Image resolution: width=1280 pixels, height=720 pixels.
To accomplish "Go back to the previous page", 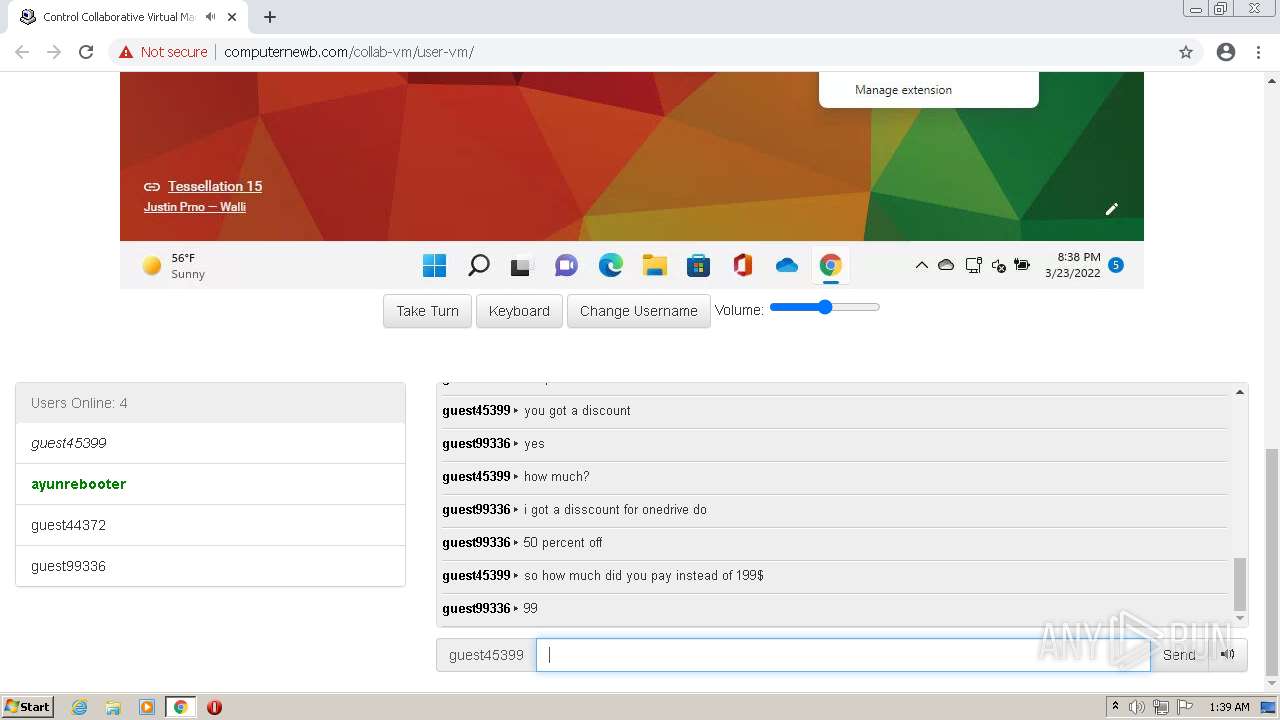I will pyautogui.click(x=22, y=52).
